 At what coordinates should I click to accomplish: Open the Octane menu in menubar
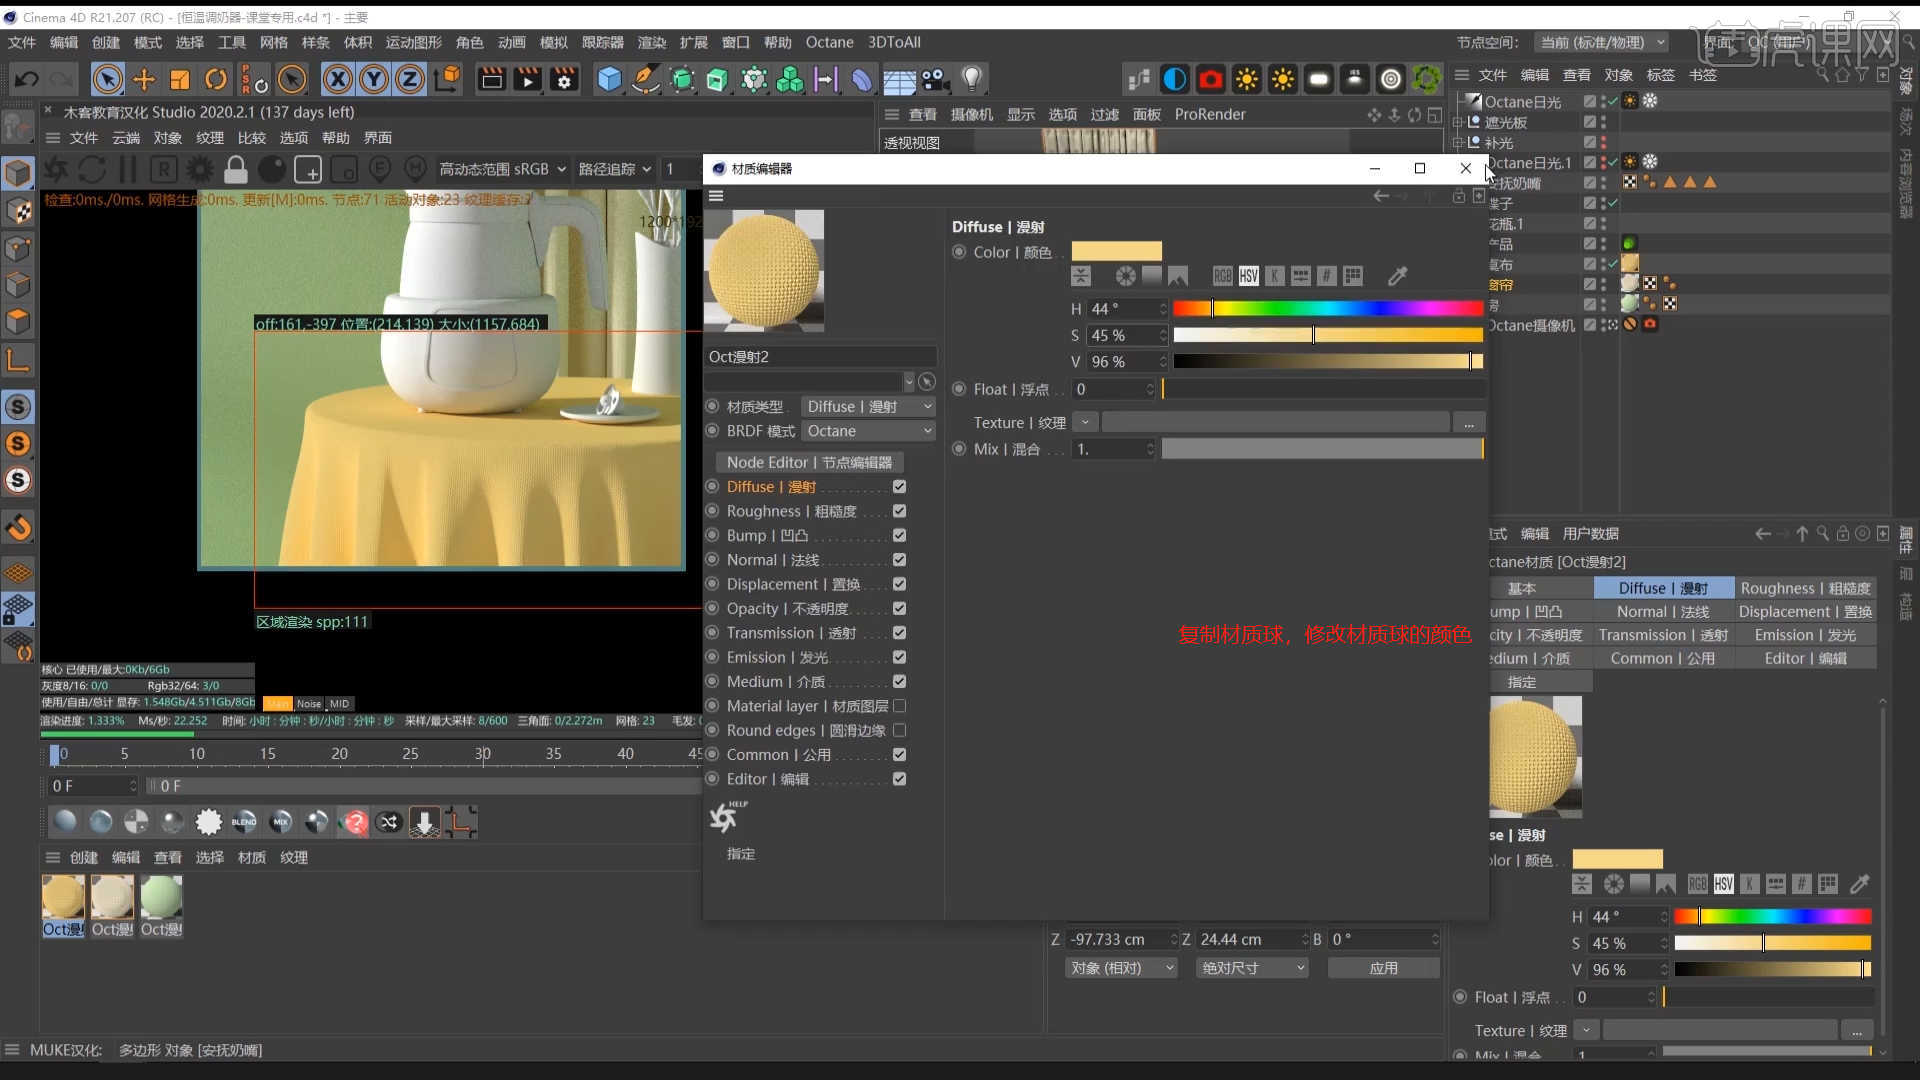pyautogui.click(x=828, y=42)
